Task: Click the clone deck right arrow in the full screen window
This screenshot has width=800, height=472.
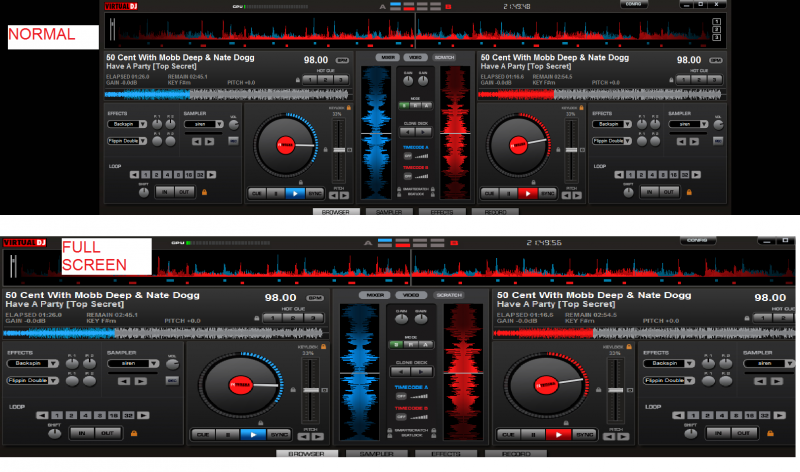Action: 422,371
